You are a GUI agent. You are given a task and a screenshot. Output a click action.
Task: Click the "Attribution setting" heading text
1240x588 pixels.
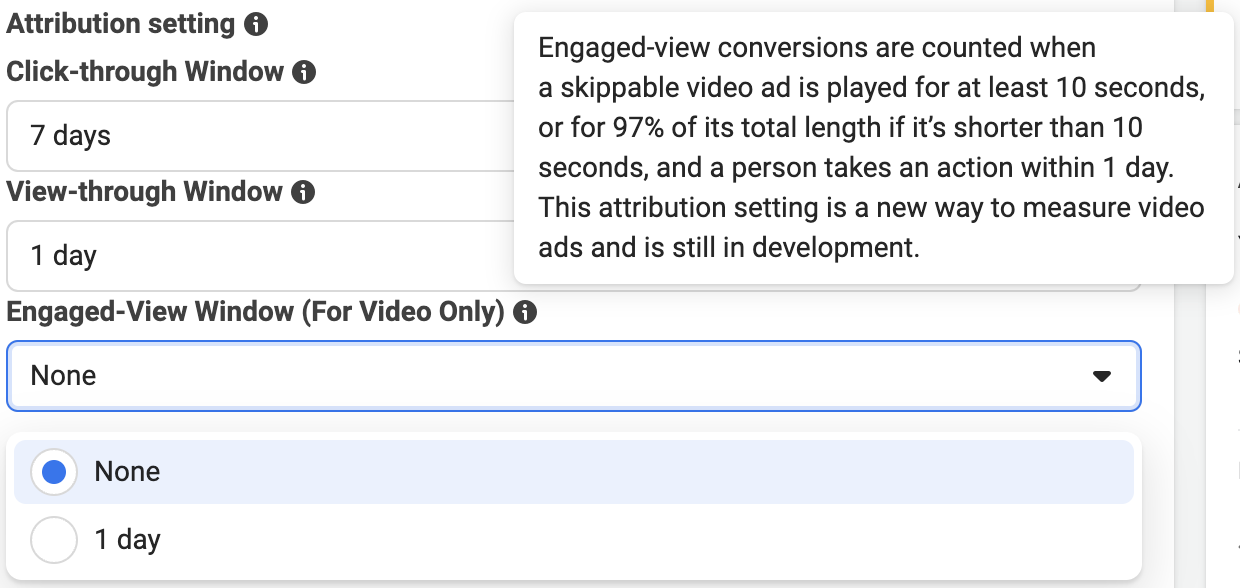tap(121, 24)
